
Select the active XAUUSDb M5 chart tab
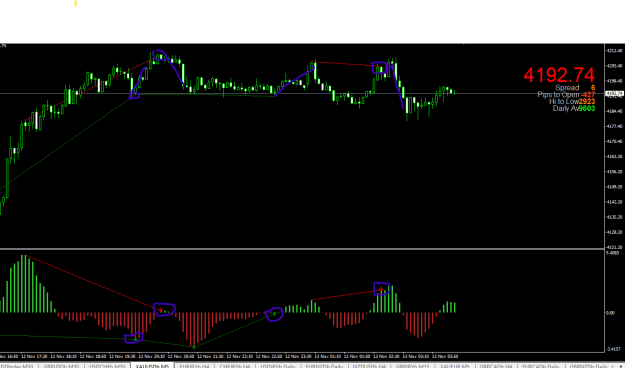(x=152, y=366)
